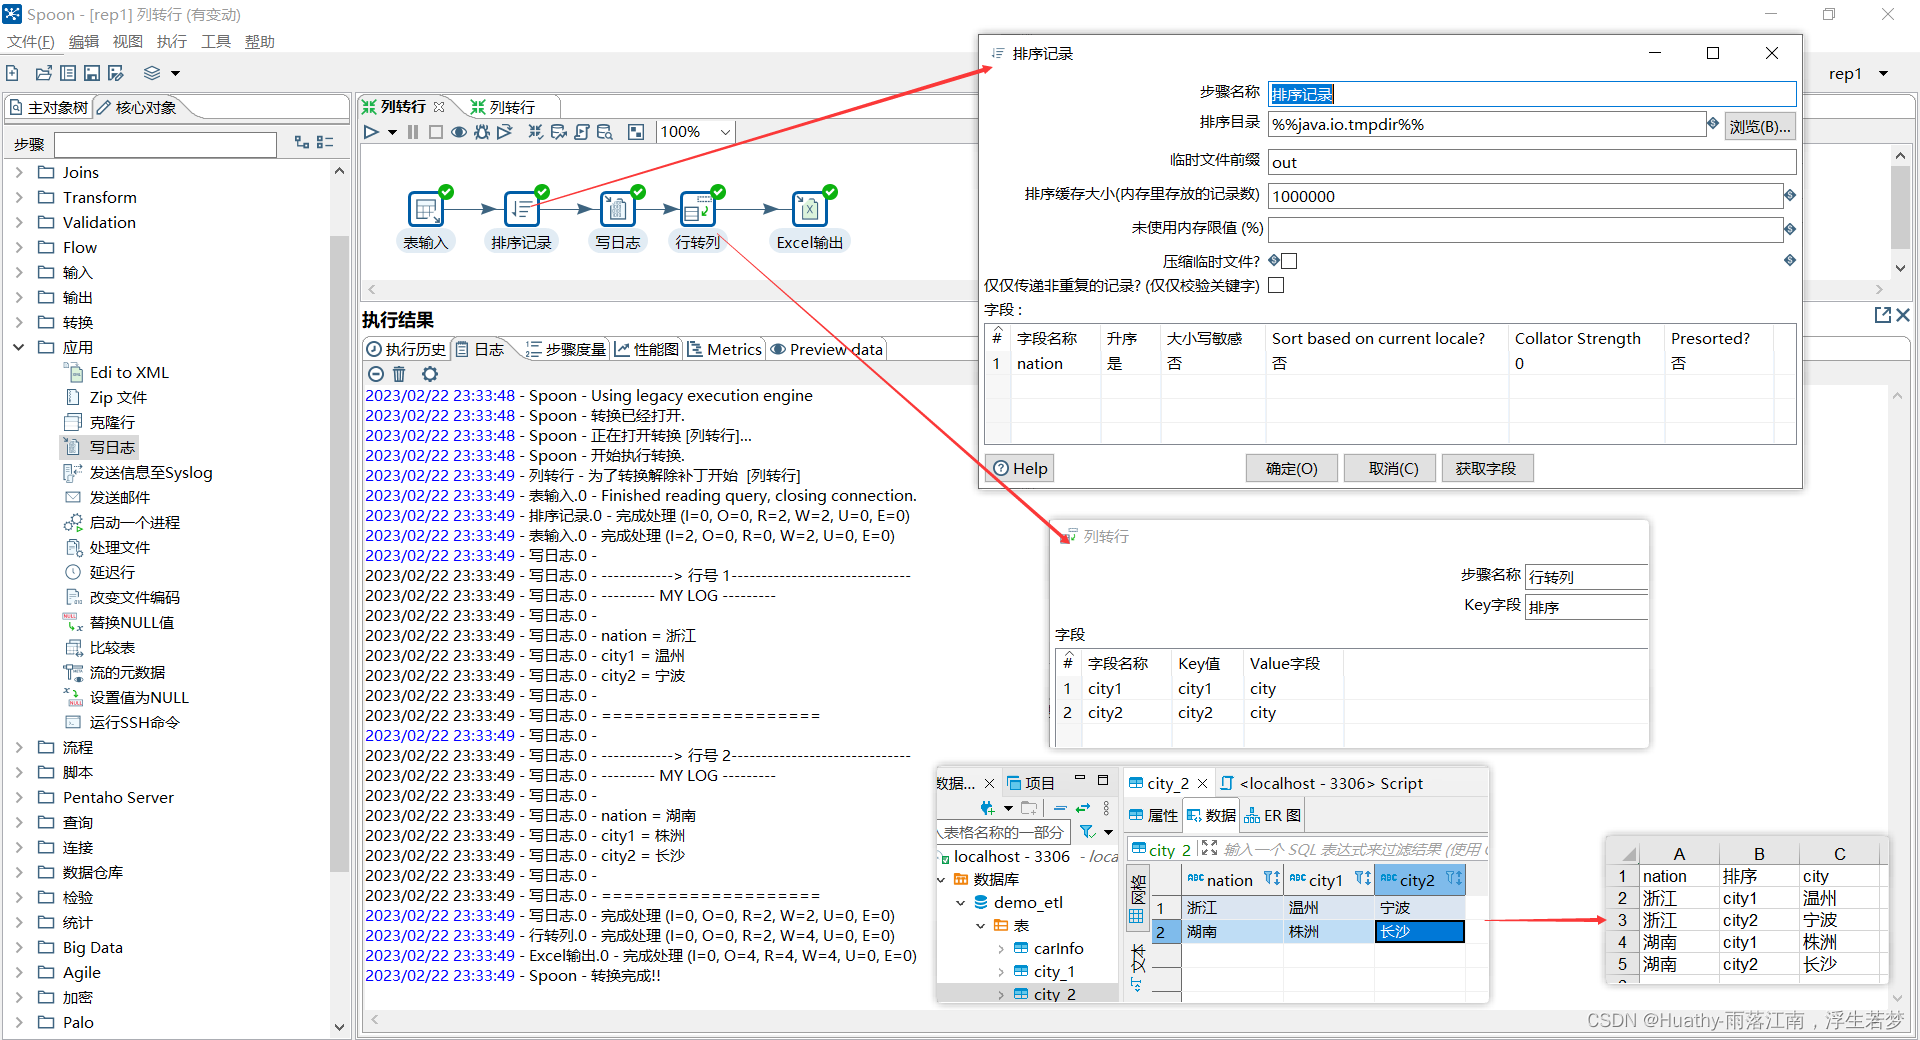Screen dimensions: 1920x1040
Task: Replay the transformation icon
Action: [504, 132]
